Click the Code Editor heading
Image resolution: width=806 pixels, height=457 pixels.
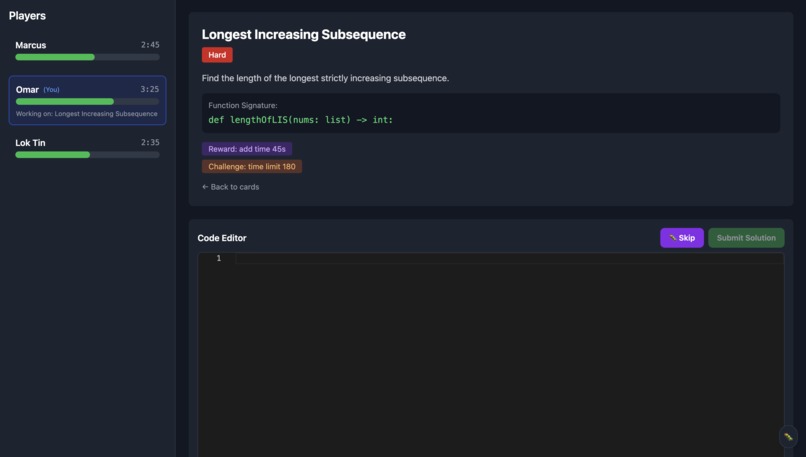click(222, 238)
